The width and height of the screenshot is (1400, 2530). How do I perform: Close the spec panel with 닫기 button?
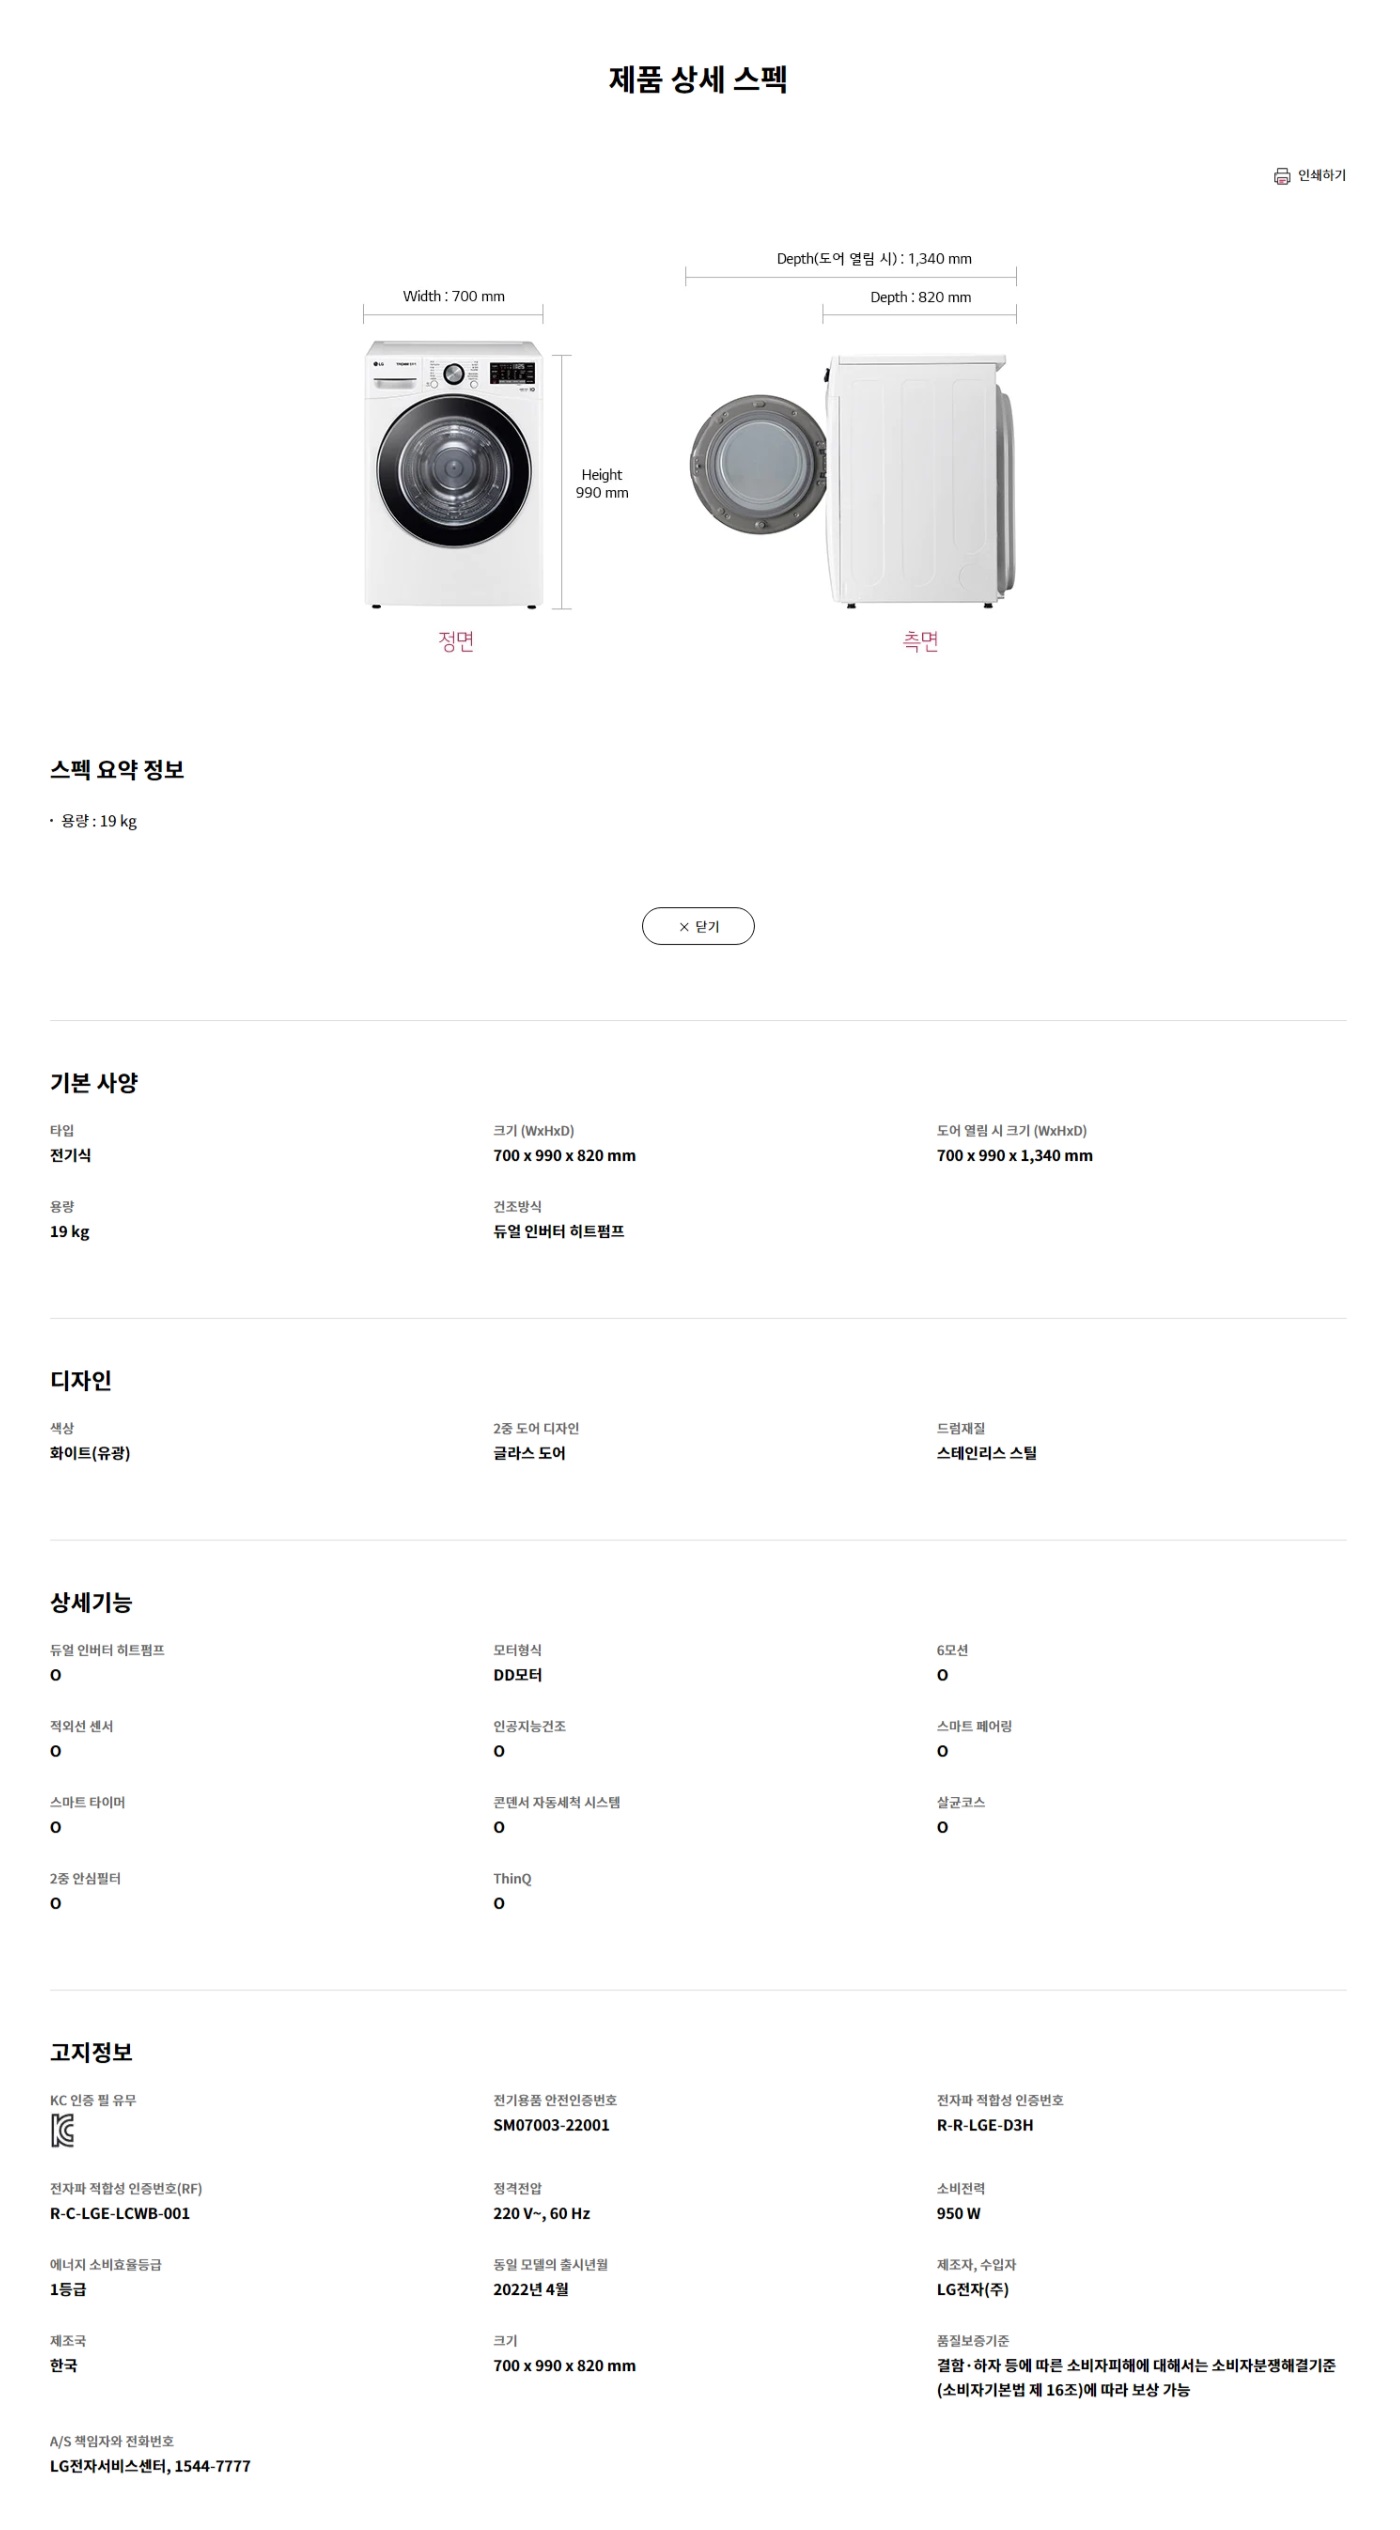click(x=698, y=926)
